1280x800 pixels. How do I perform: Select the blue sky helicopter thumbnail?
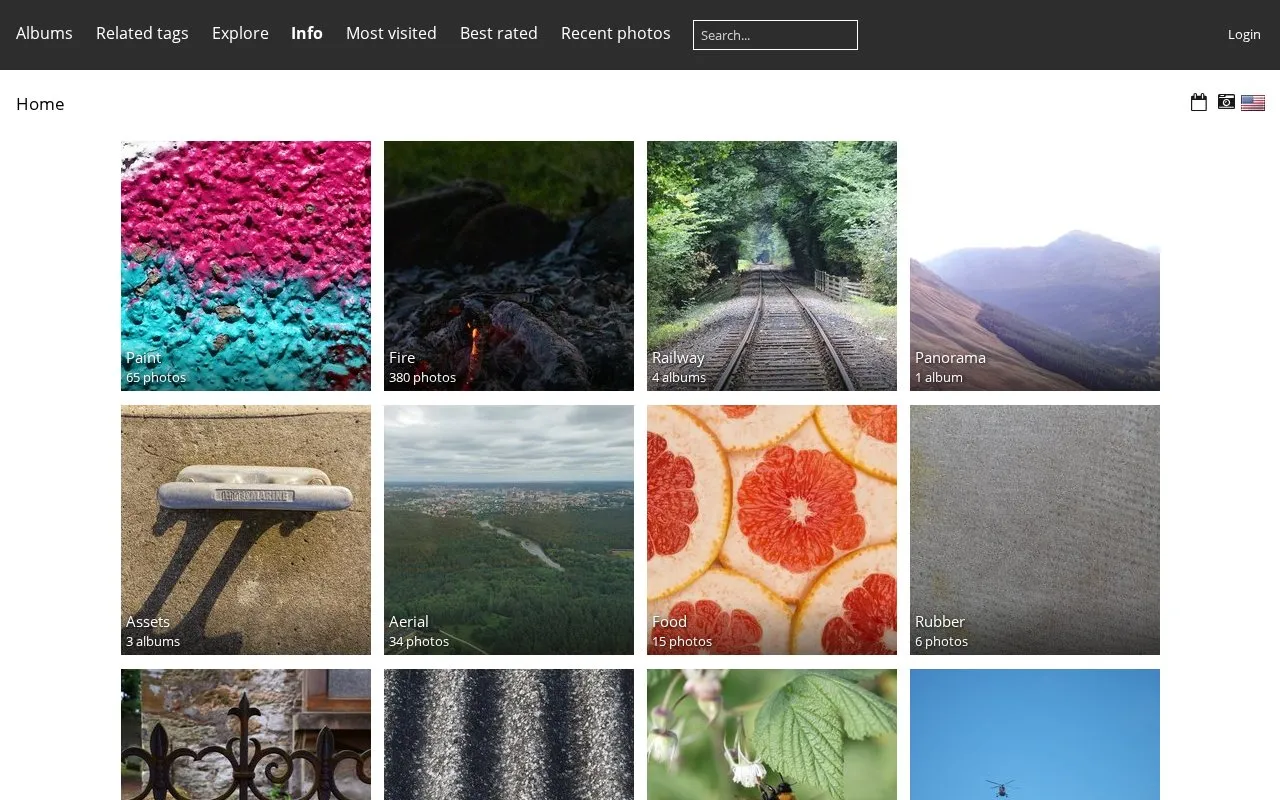tap(1035, 734)
